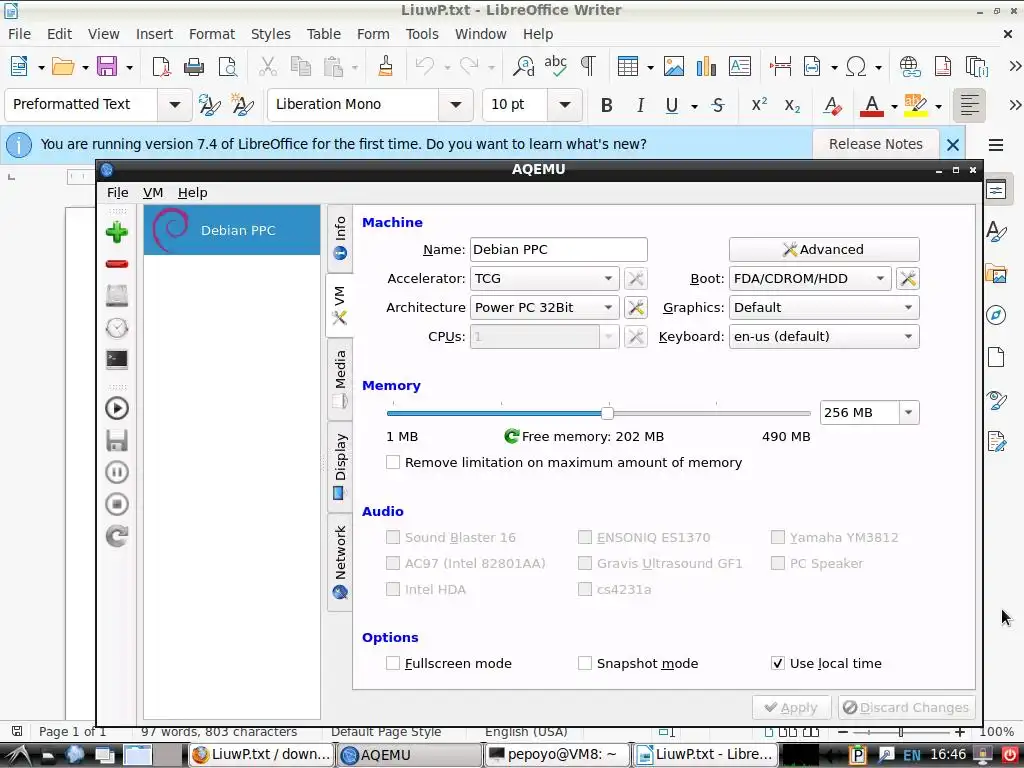Click the floppy save-state icon in AQEMU sidebar
Image resolution: width=1024 pixels, height=768 pixels.
click(x=117, y=440)
